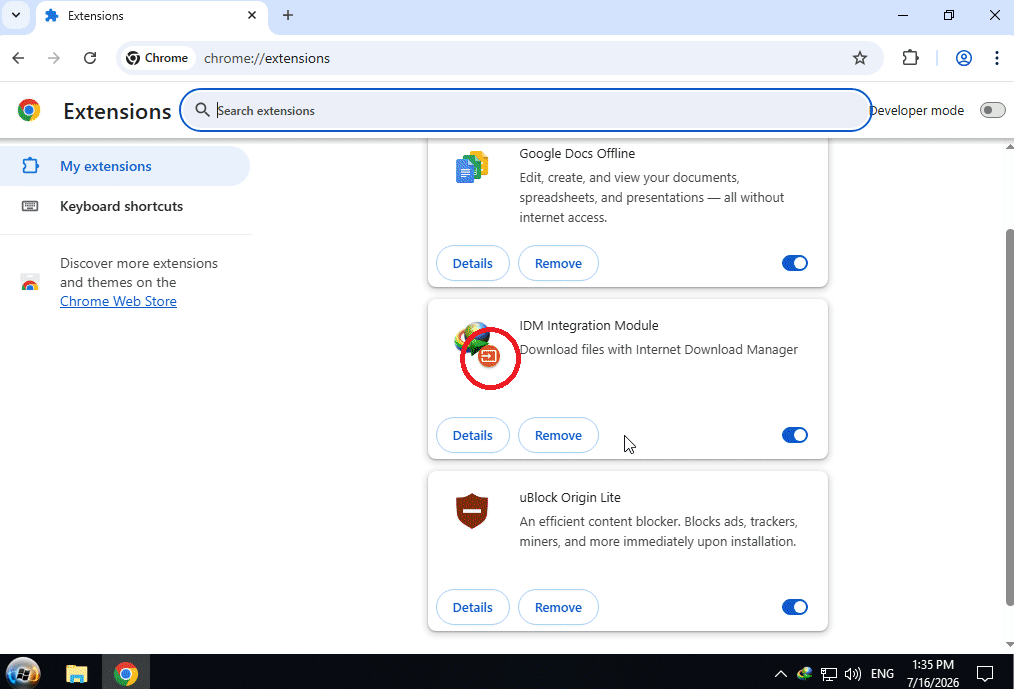This screenshot has width=1014, height=689.
Task: Click the Web Store rainbow icon
Action: tap(30, 282)
